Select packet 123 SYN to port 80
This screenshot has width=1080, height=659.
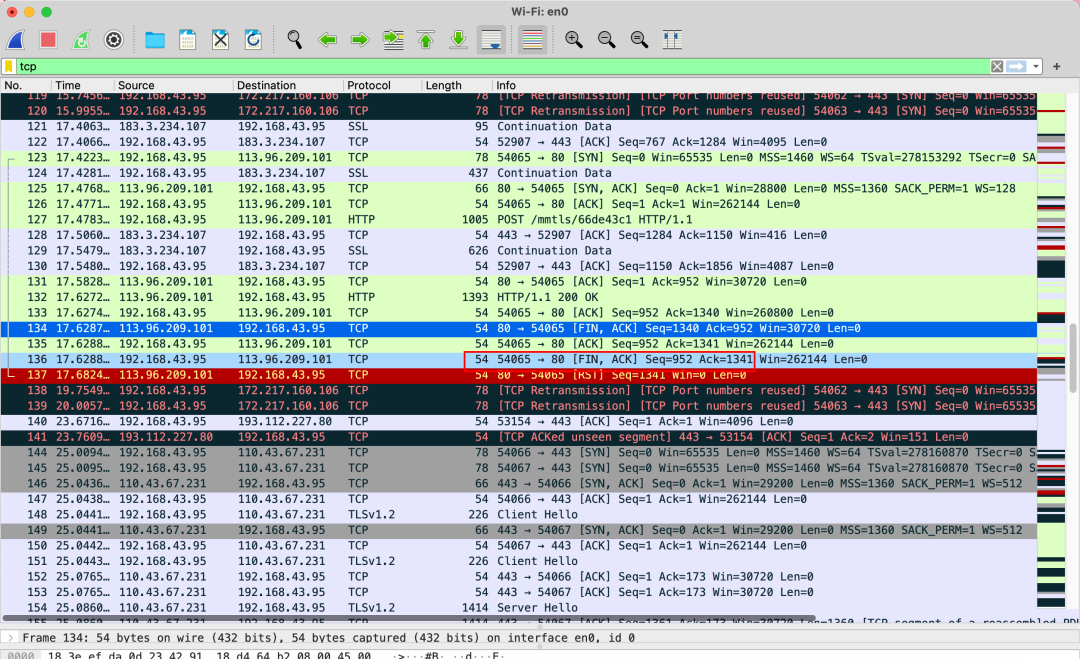(x=519, y=158)
